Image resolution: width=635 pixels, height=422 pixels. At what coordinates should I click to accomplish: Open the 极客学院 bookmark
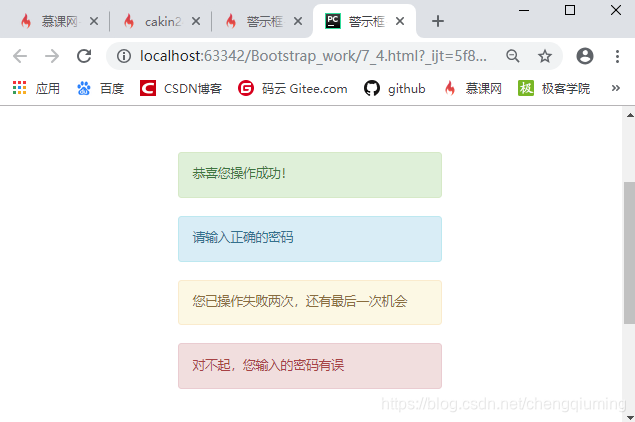click(554, 88)
